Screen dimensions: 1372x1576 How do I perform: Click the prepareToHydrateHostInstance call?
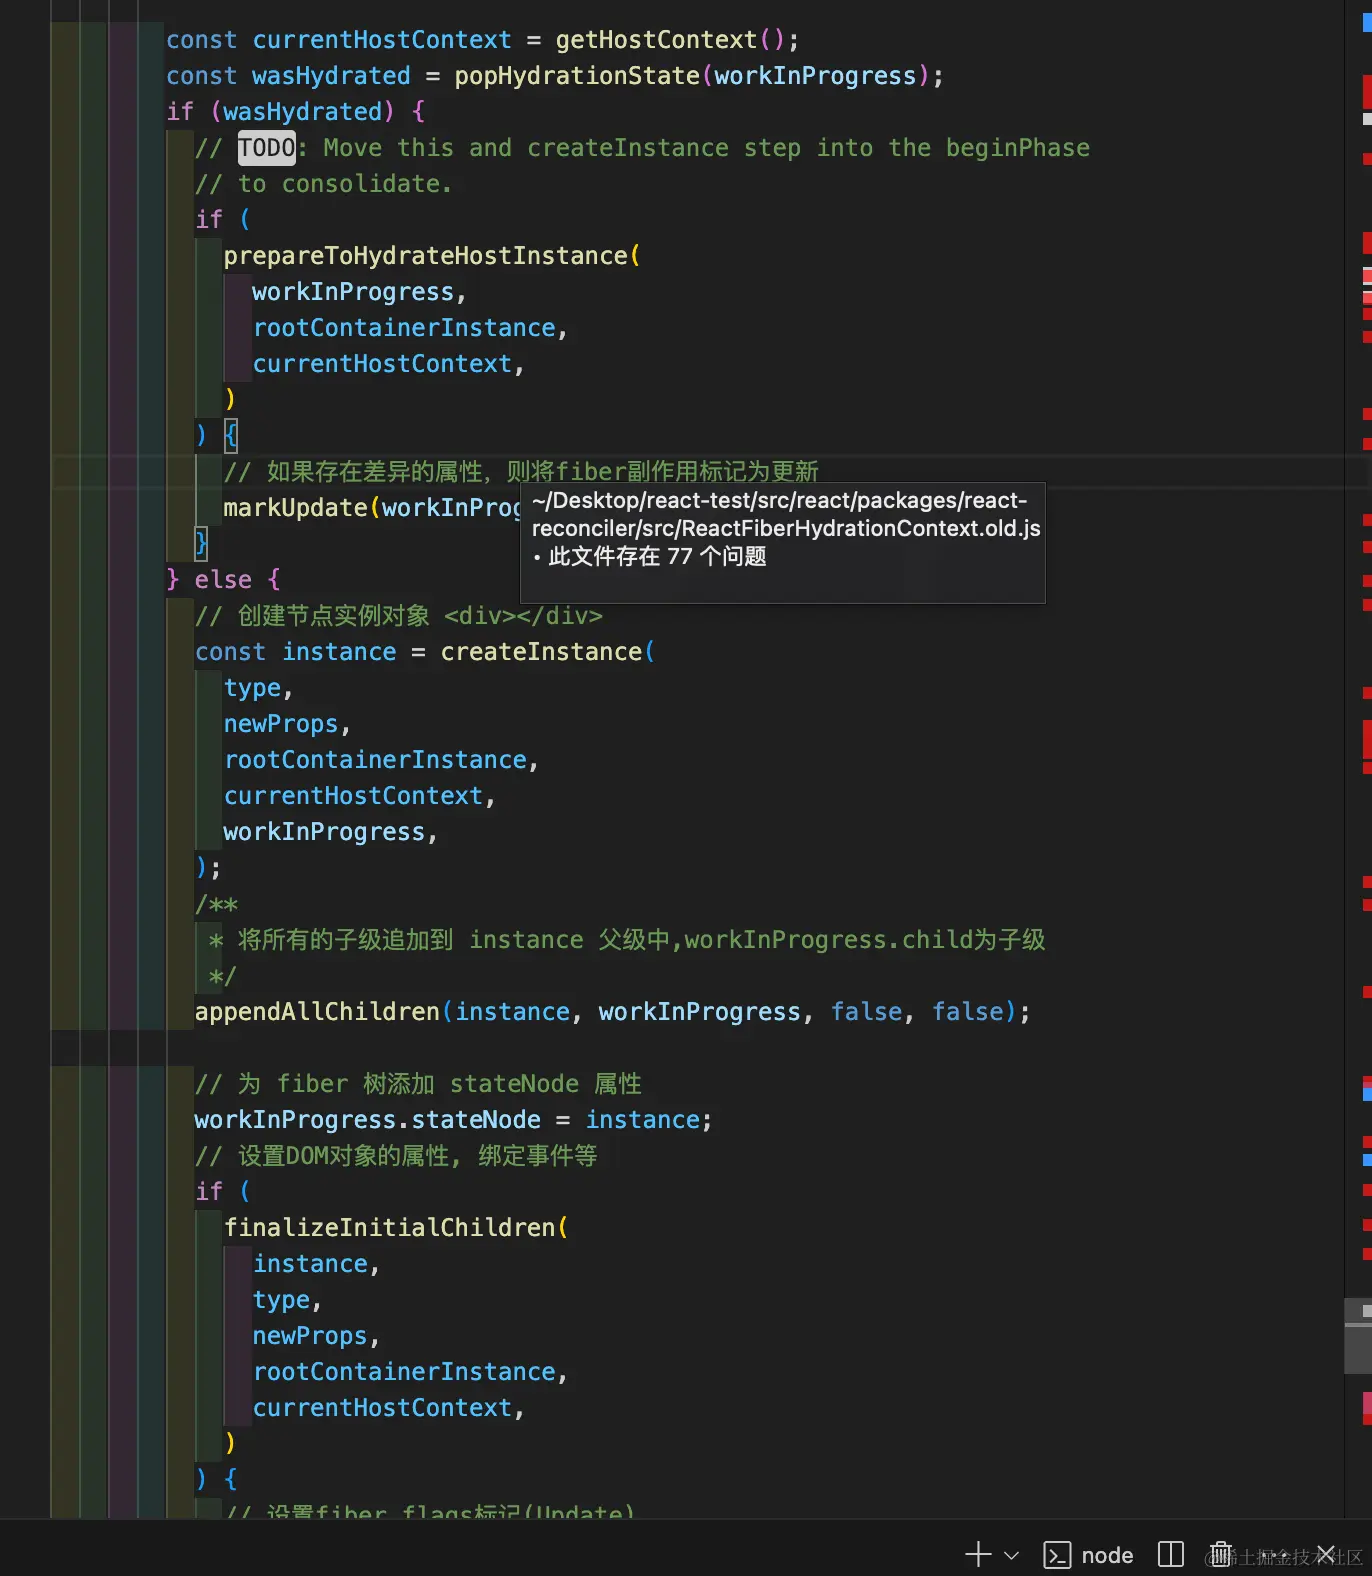tap(425, 256)
